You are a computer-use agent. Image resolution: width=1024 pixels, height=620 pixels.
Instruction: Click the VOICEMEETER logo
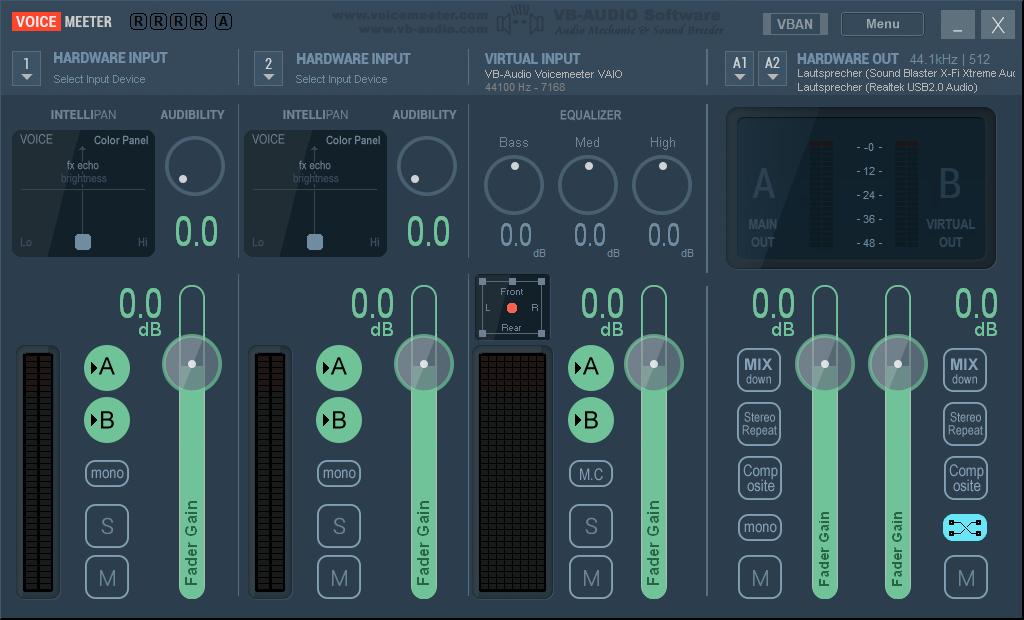(62, 22)
